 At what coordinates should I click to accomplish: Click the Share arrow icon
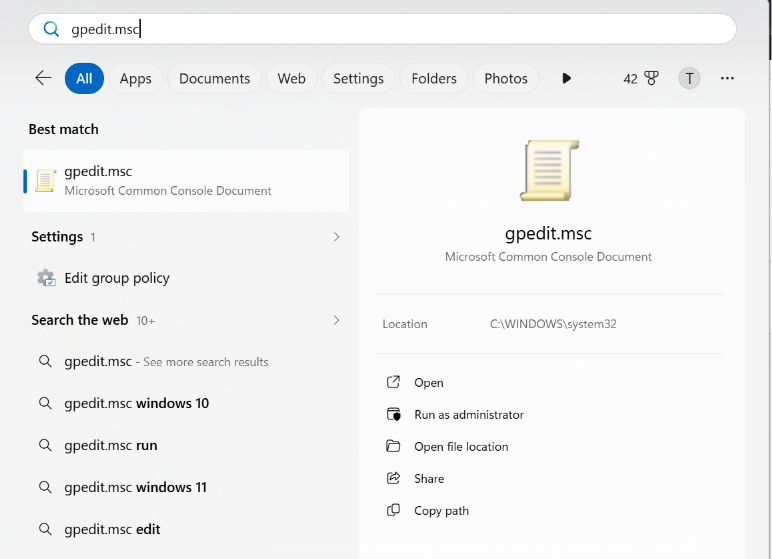click(x=393, y=478)
